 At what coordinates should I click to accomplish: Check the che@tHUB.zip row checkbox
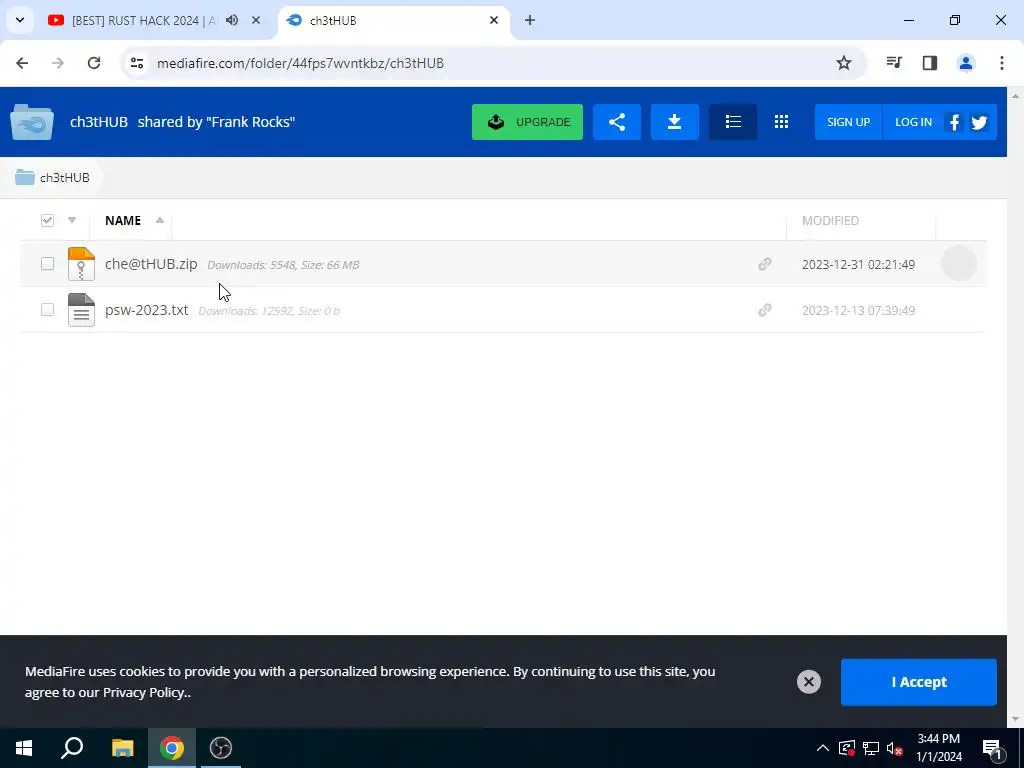tap(47, 263)
